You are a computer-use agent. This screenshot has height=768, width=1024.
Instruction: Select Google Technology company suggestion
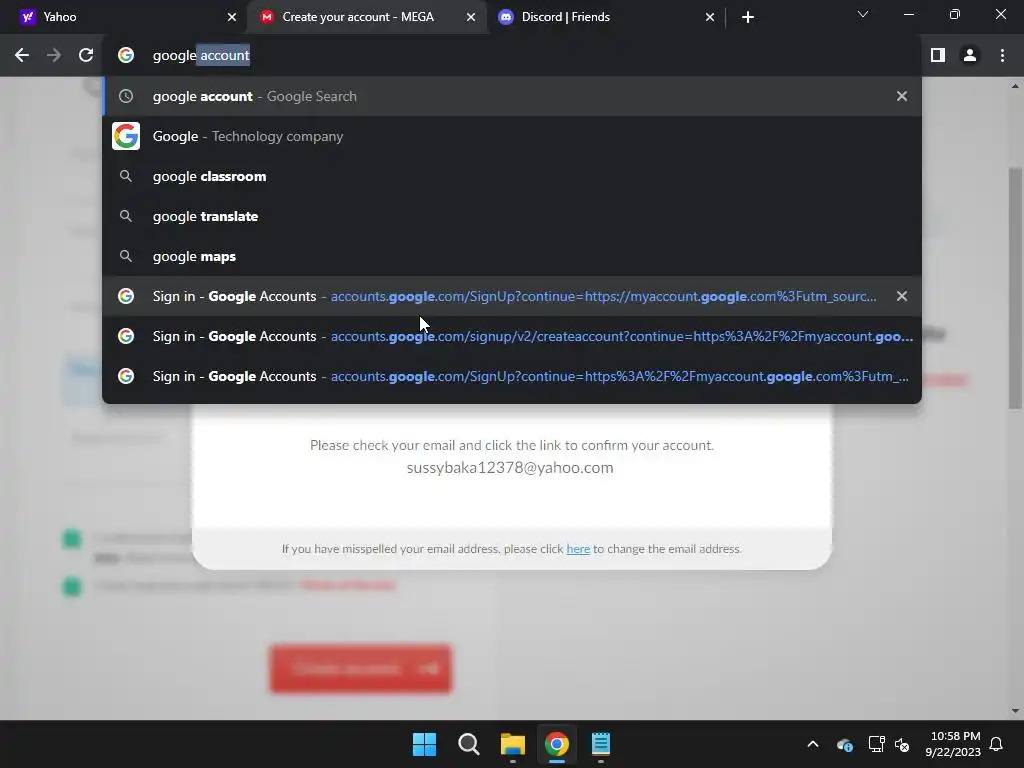click(512, 136)
